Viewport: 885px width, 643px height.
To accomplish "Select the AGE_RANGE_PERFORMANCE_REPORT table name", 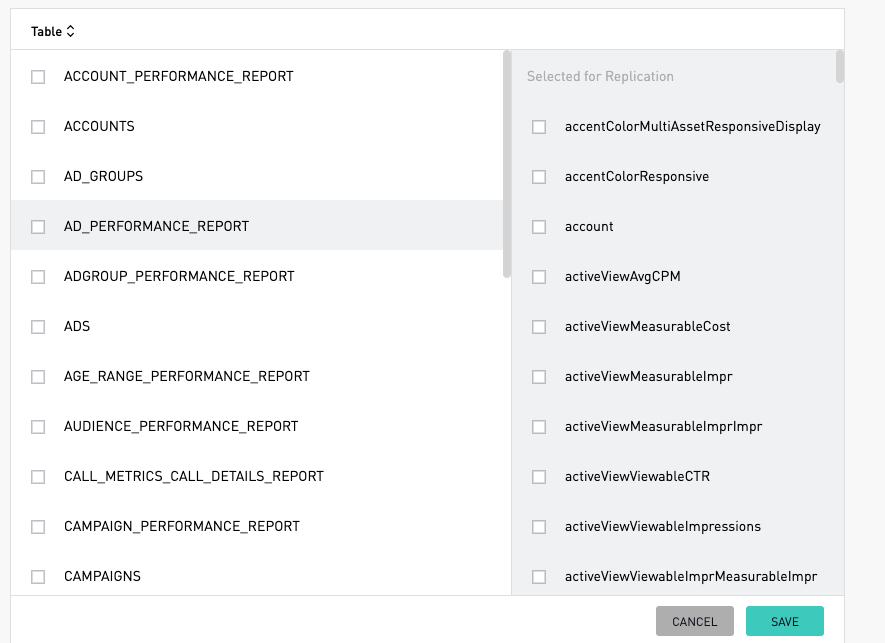I will click(187, 377).
